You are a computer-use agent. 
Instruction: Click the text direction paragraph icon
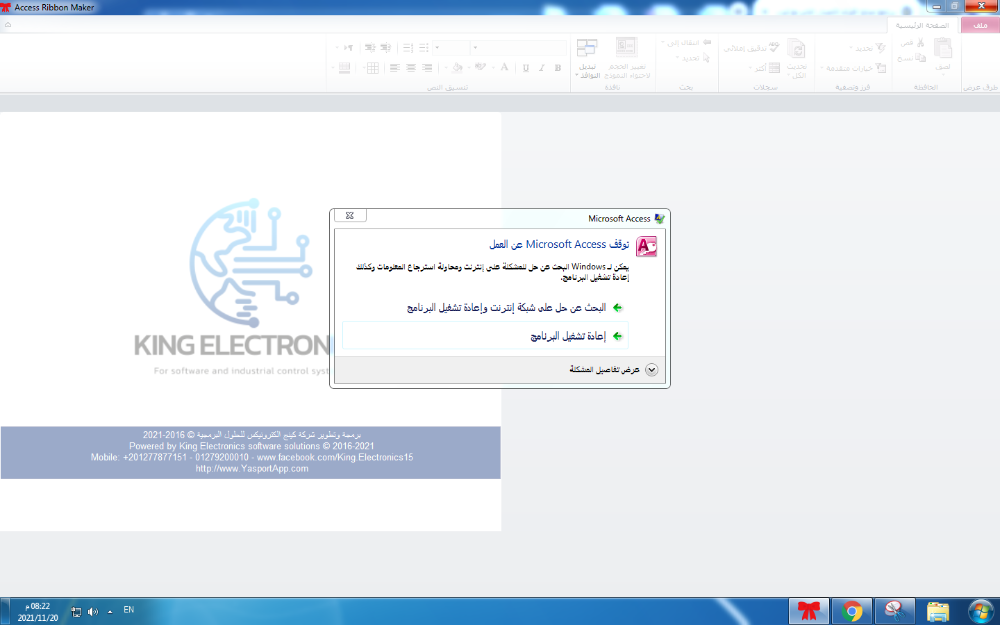click(348, 47)
